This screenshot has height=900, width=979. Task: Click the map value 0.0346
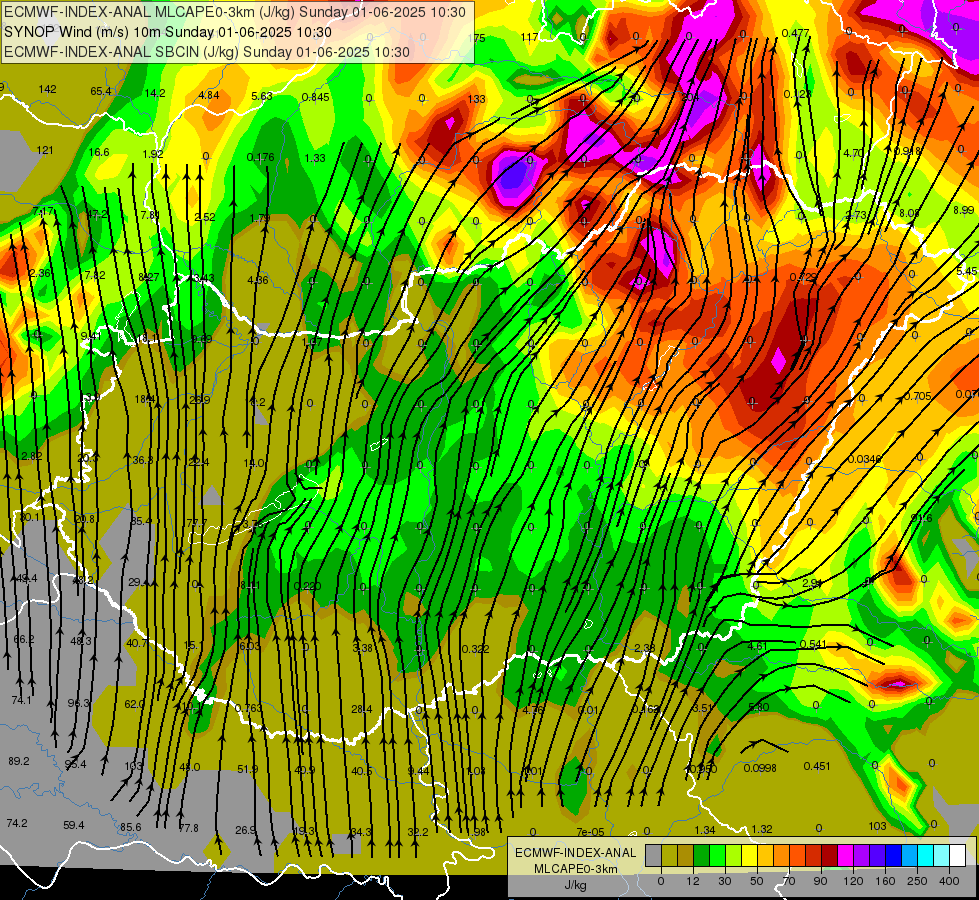tap(864, 459)
